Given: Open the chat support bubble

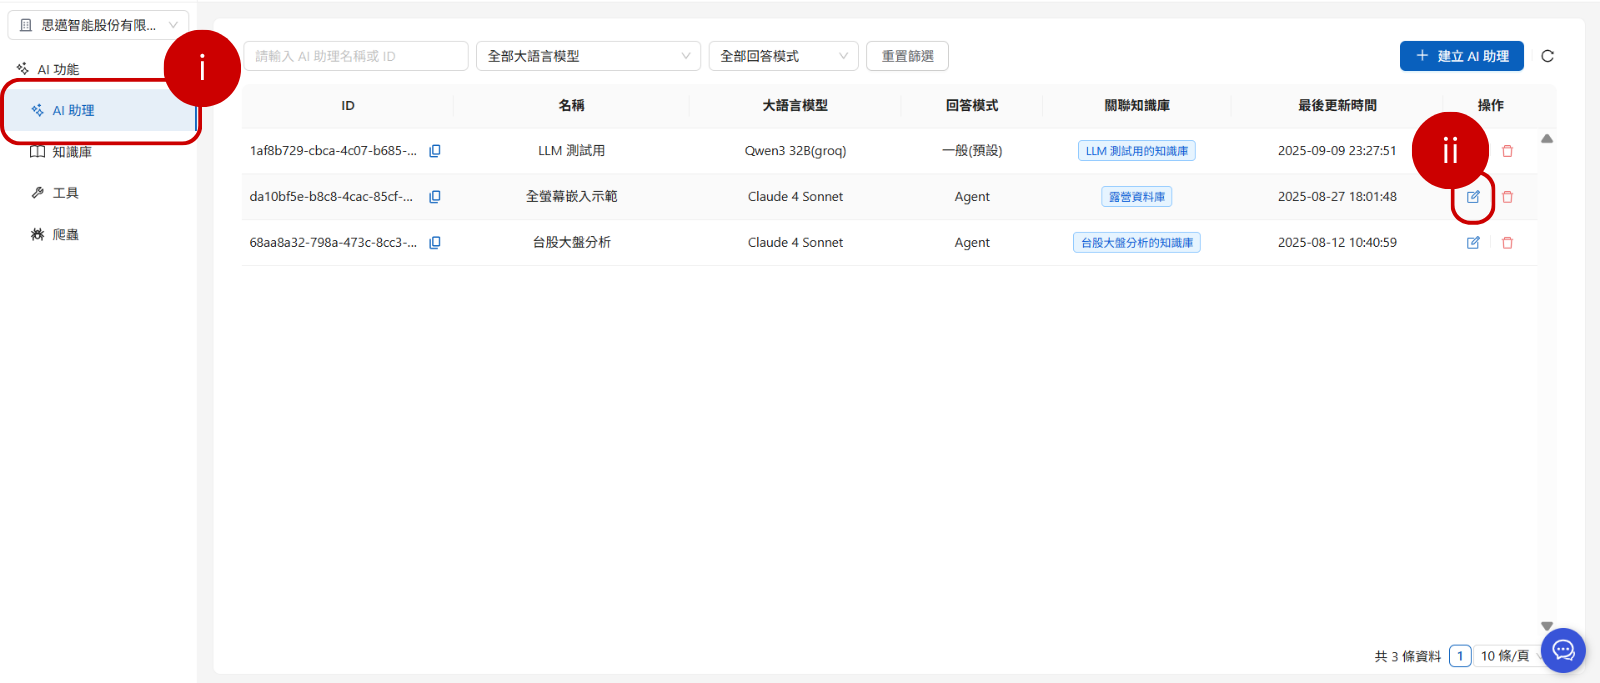Looking at the screenshot, I should [x=1563, y=651].
